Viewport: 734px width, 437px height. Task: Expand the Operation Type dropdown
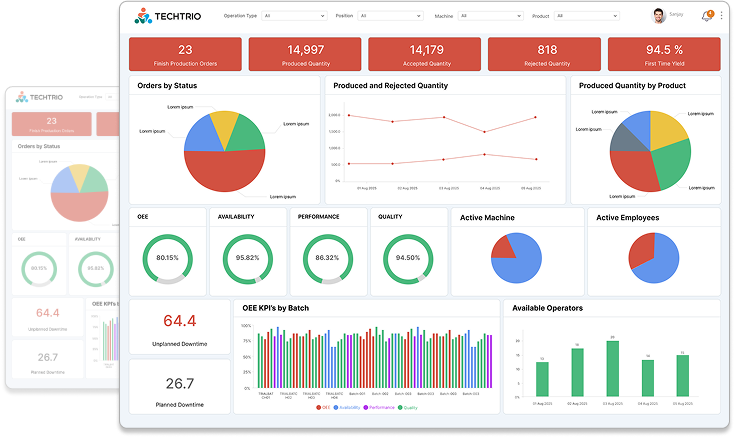pyautogui.click(x=294, y=16)
